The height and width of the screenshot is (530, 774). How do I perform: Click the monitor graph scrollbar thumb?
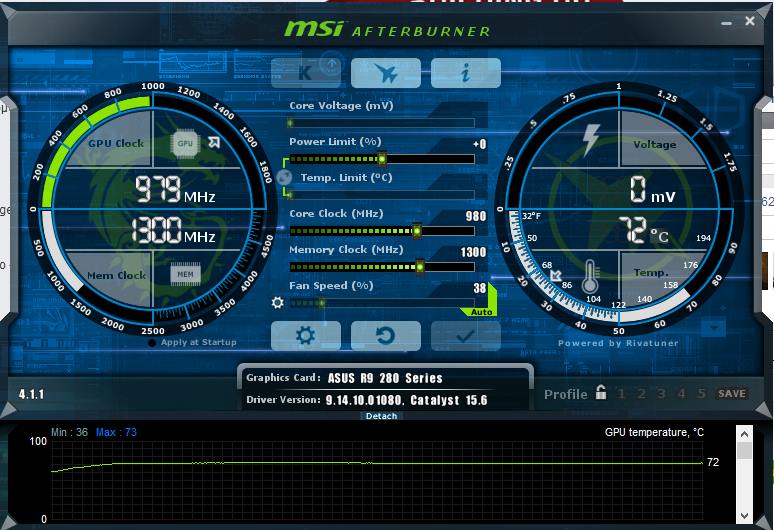tap(744, 450)
